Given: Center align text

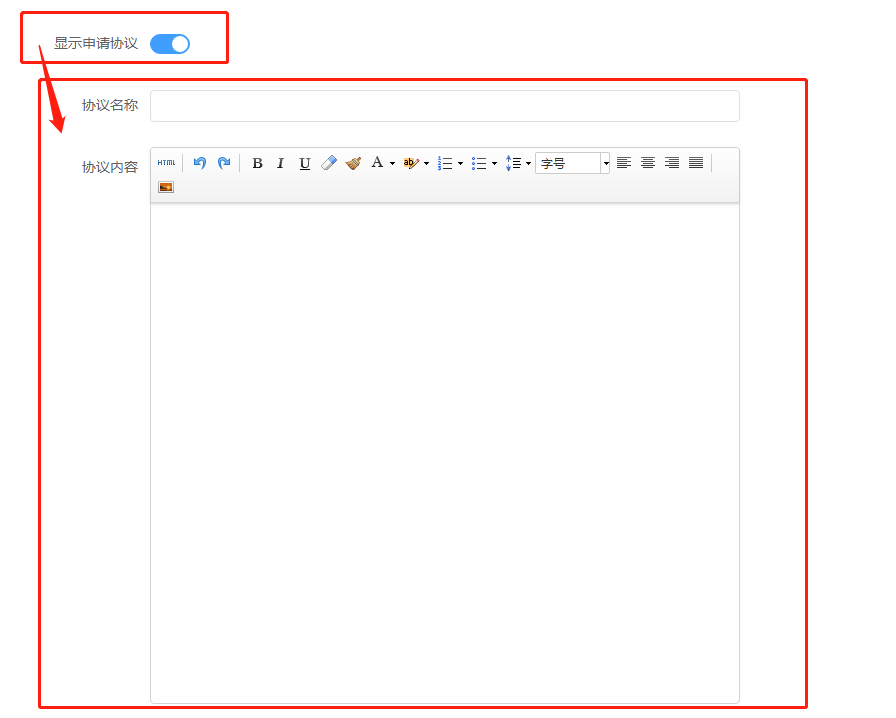Looking at the screenshot, I should (x=648, y=163).
